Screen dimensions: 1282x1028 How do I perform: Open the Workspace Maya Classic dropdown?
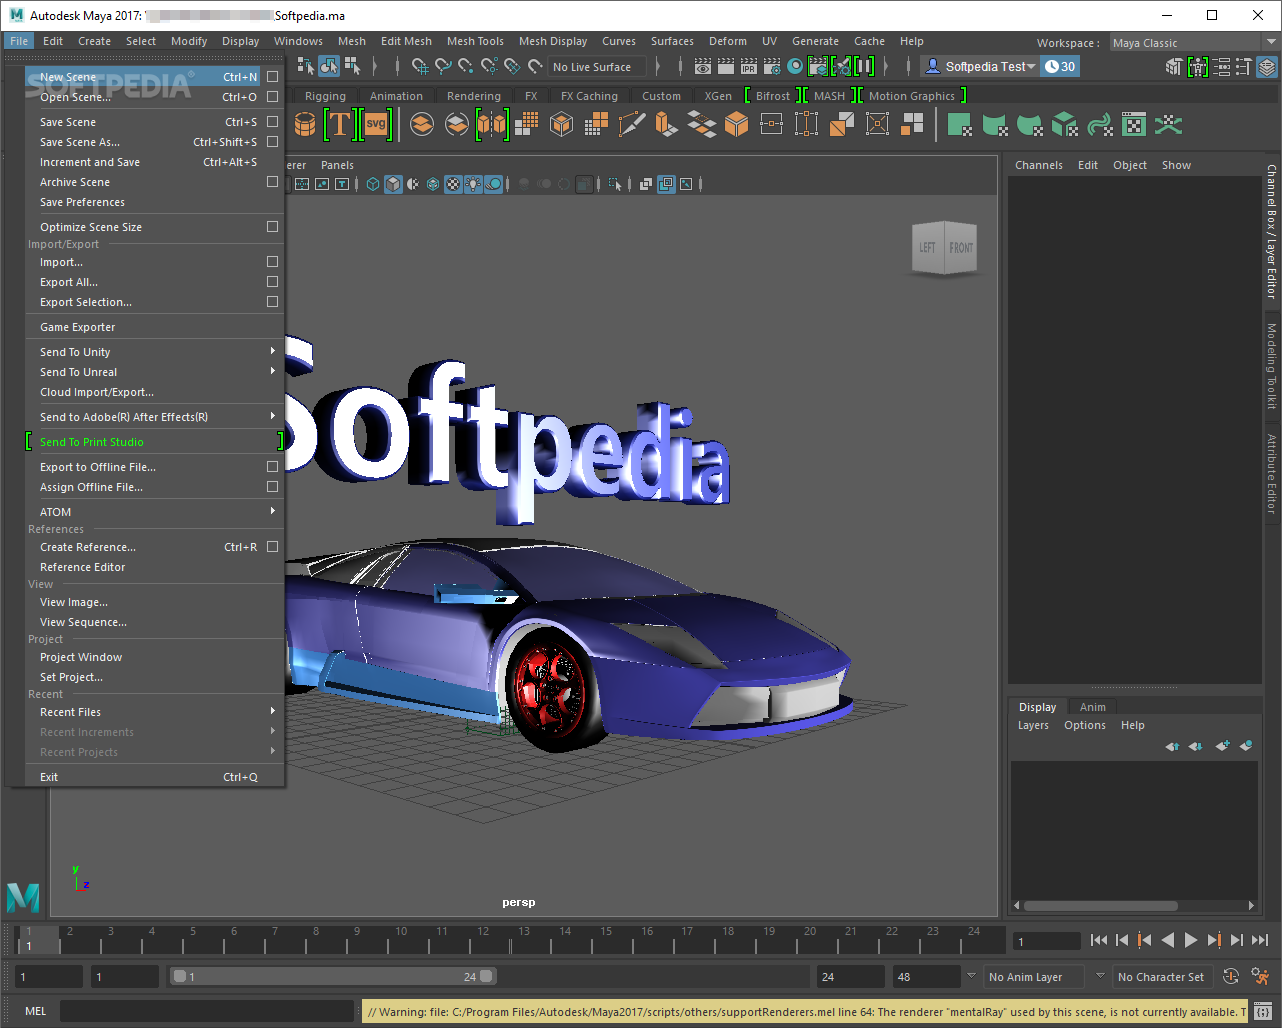(1194, 43)
